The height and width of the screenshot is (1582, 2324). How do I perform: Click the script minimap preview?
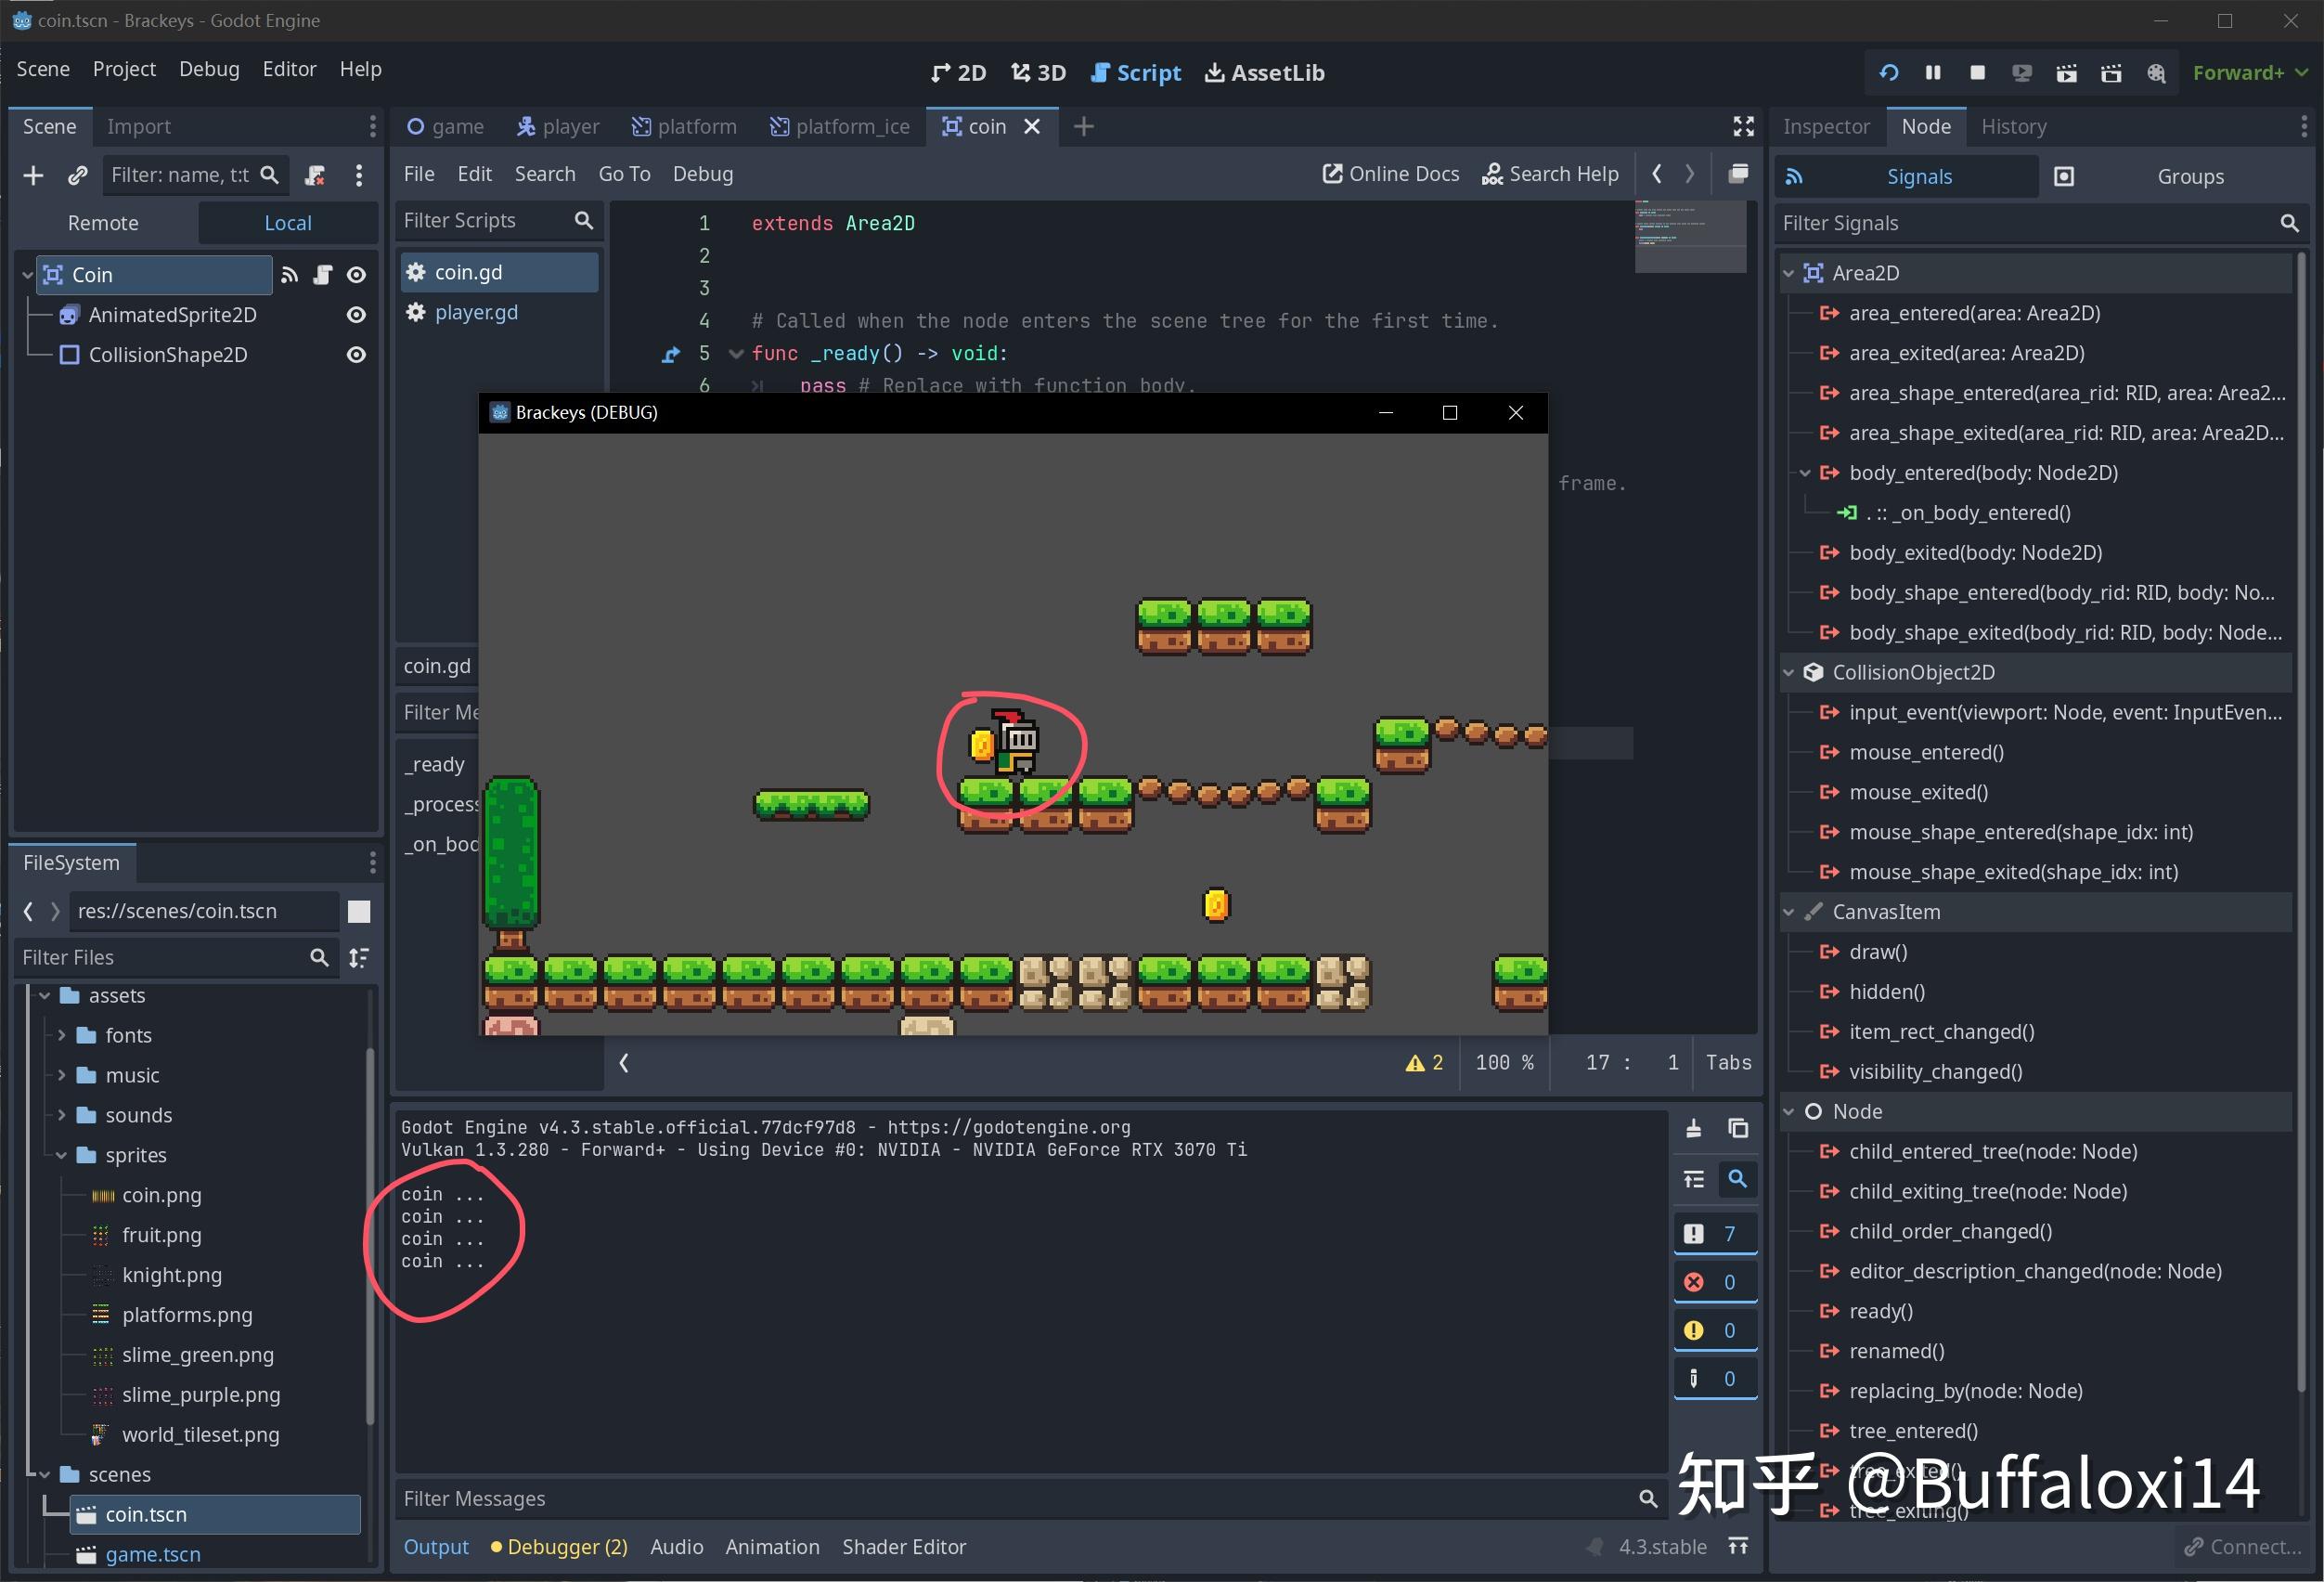[x=1690, y=235]
